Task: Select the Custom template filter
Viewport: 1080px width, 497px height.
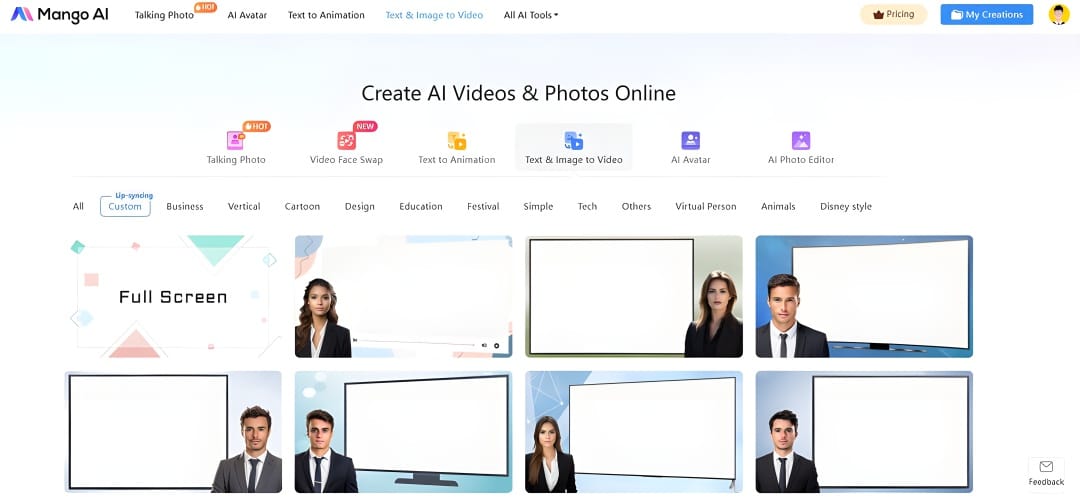Action: [125, 207]
